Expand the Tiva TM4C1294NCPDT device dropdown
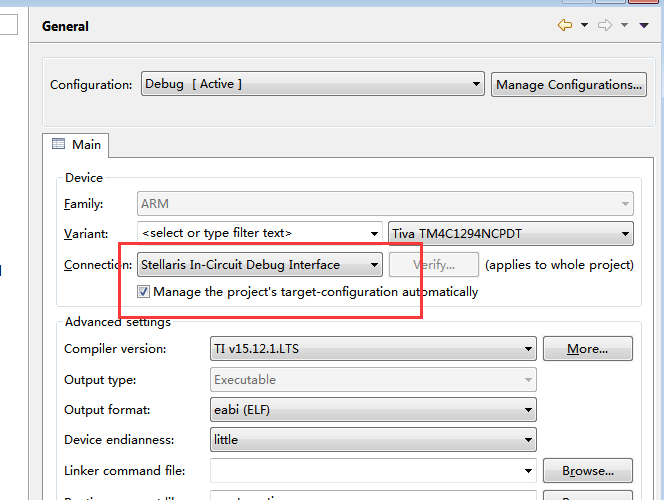Viewport: 664px width, 500px height. [x=626, y=233]
